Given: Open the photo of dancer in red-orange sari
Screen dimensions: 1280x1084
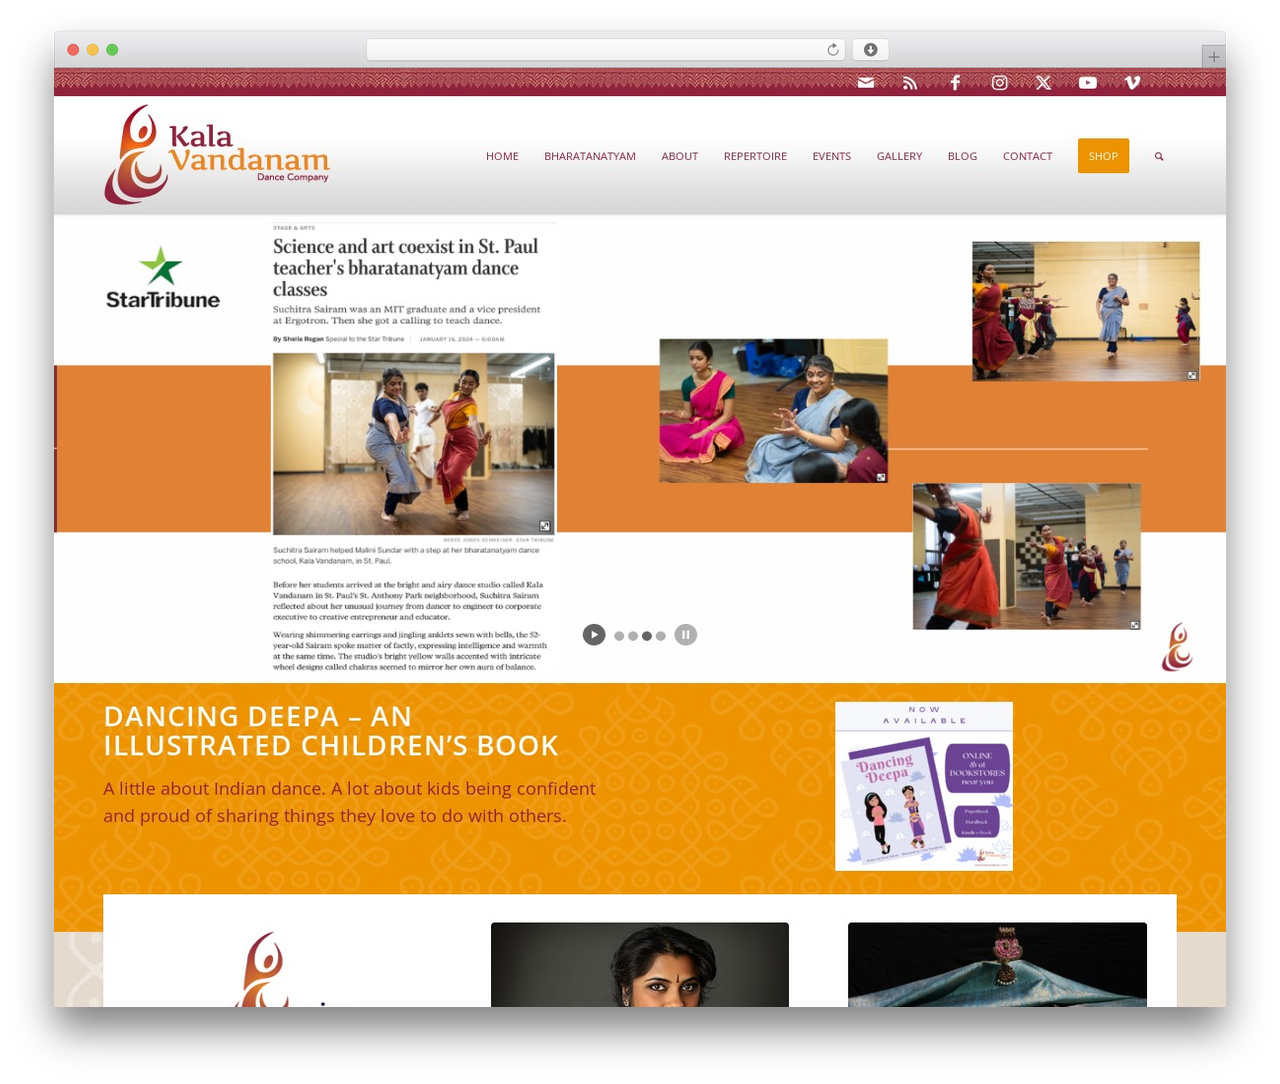Looking at the screenshot, I should 1027,557.
